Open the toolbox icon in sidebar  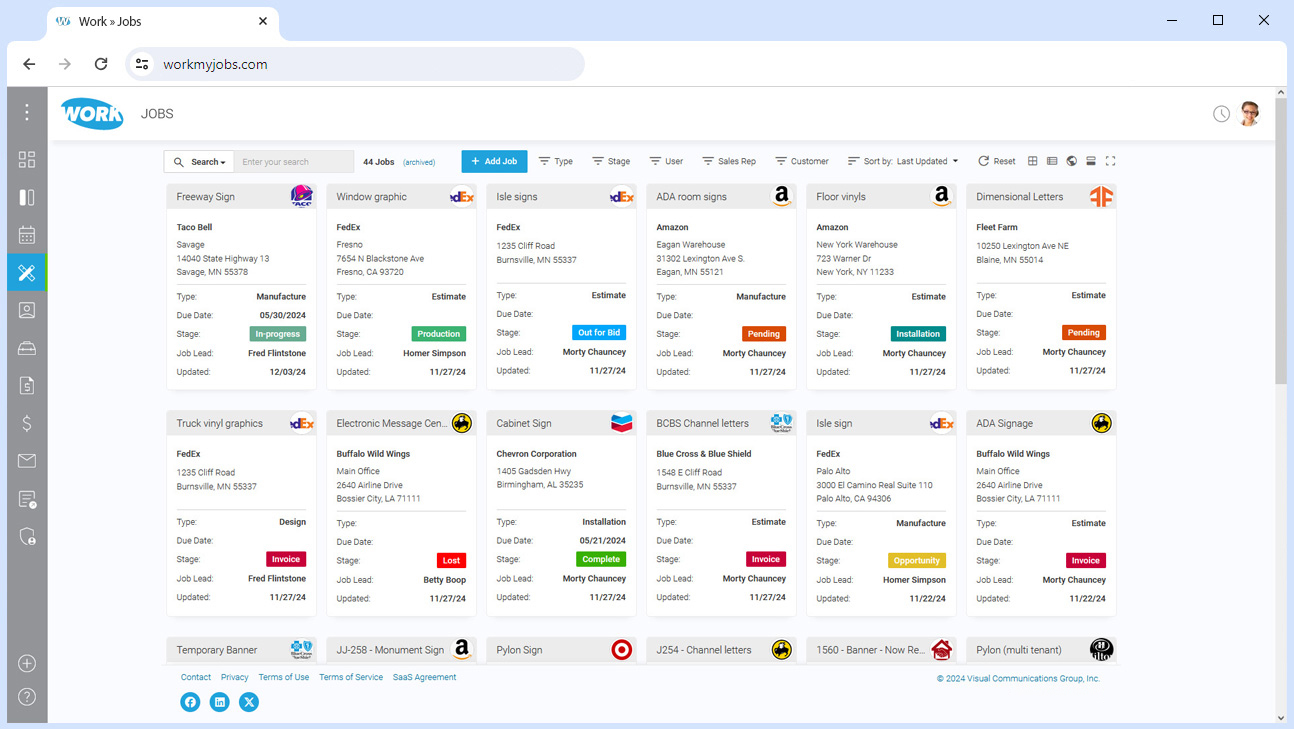tap(27, 348)
